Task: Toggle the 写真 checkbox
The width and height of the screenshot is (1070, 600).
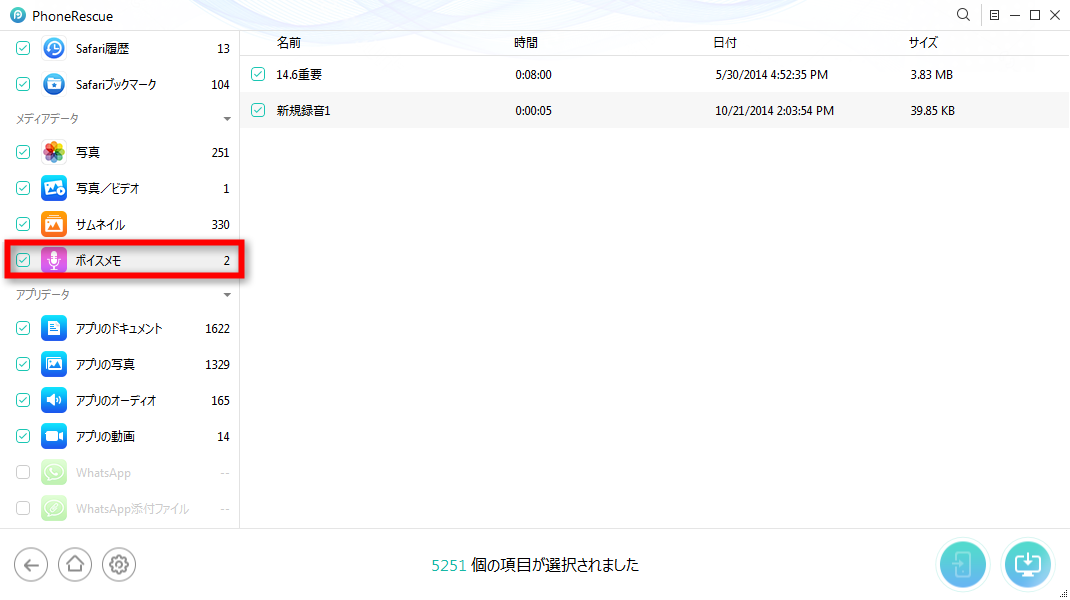Action: [x=23, y=152]
